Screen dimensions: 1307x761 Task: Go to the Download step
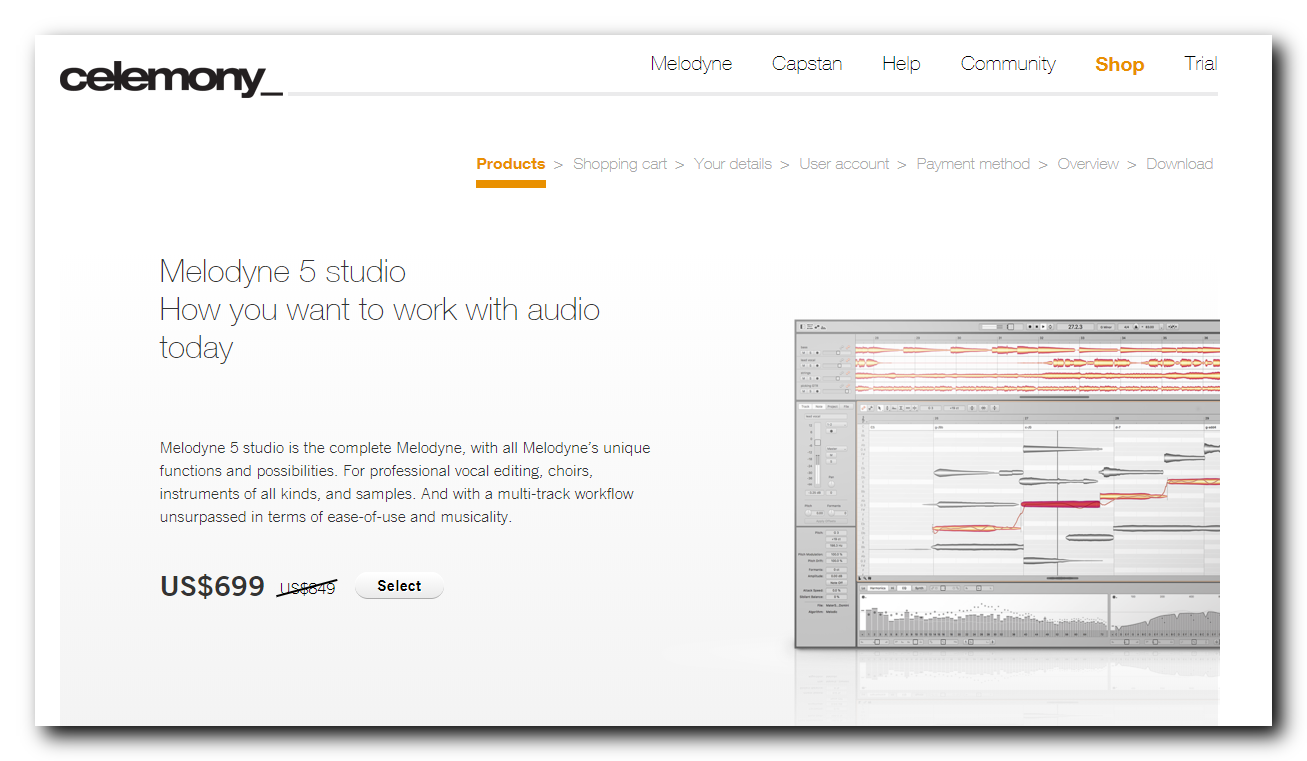pos(1179,164)
